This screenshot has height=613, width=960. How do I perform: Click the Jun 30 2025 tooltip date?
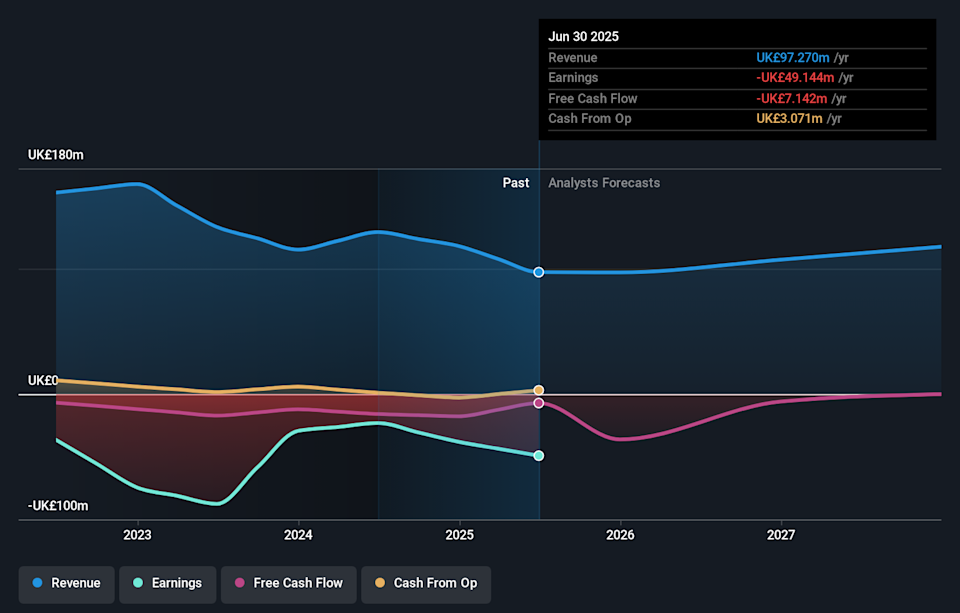point(583,37)
